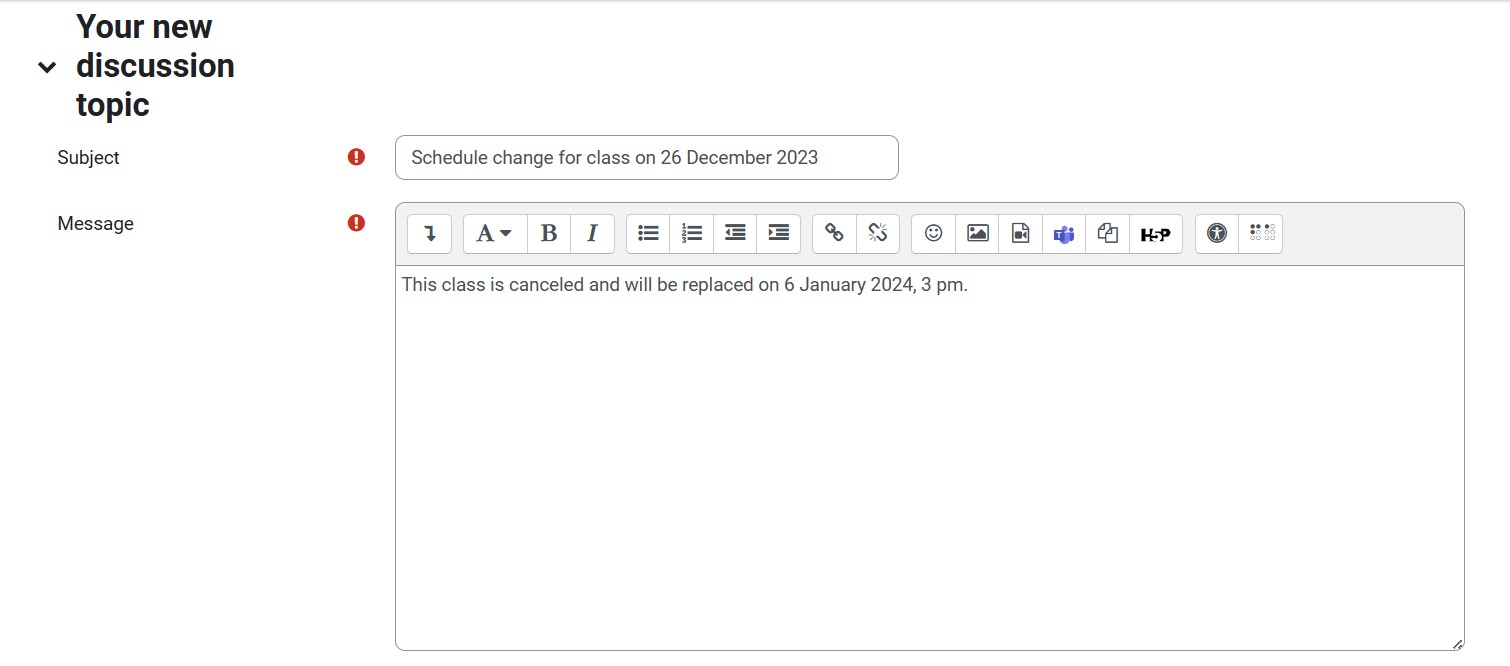Click the indent icon
This screenshot has height=666, width=1510.
click(x=778, y=234)
